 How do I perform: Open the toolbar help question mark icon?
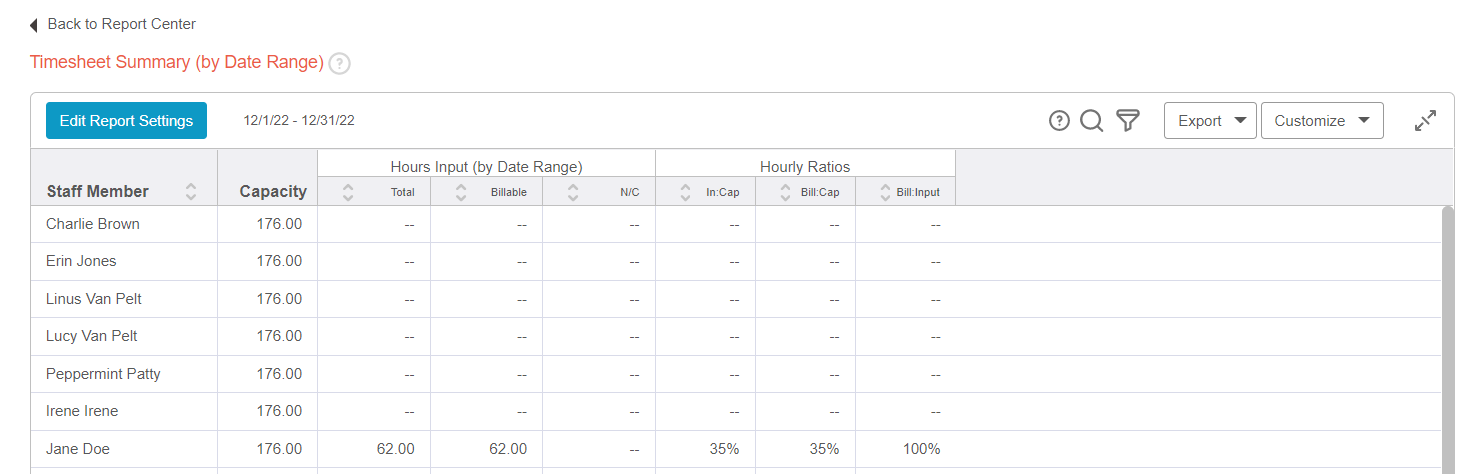tap(1059, 121)
